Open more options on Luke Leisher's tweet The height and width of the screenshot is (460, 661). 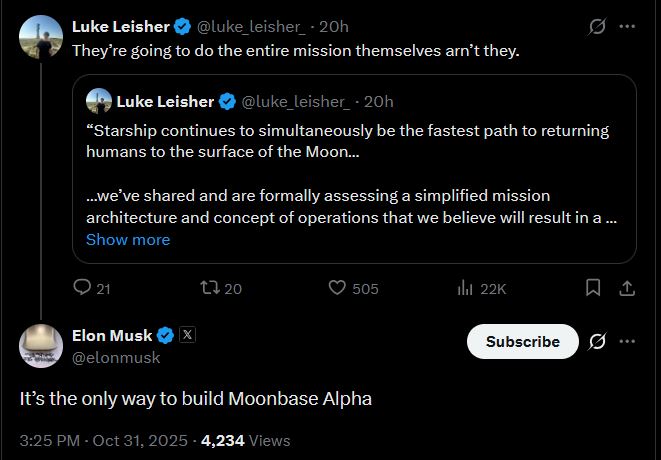(627, 26)
